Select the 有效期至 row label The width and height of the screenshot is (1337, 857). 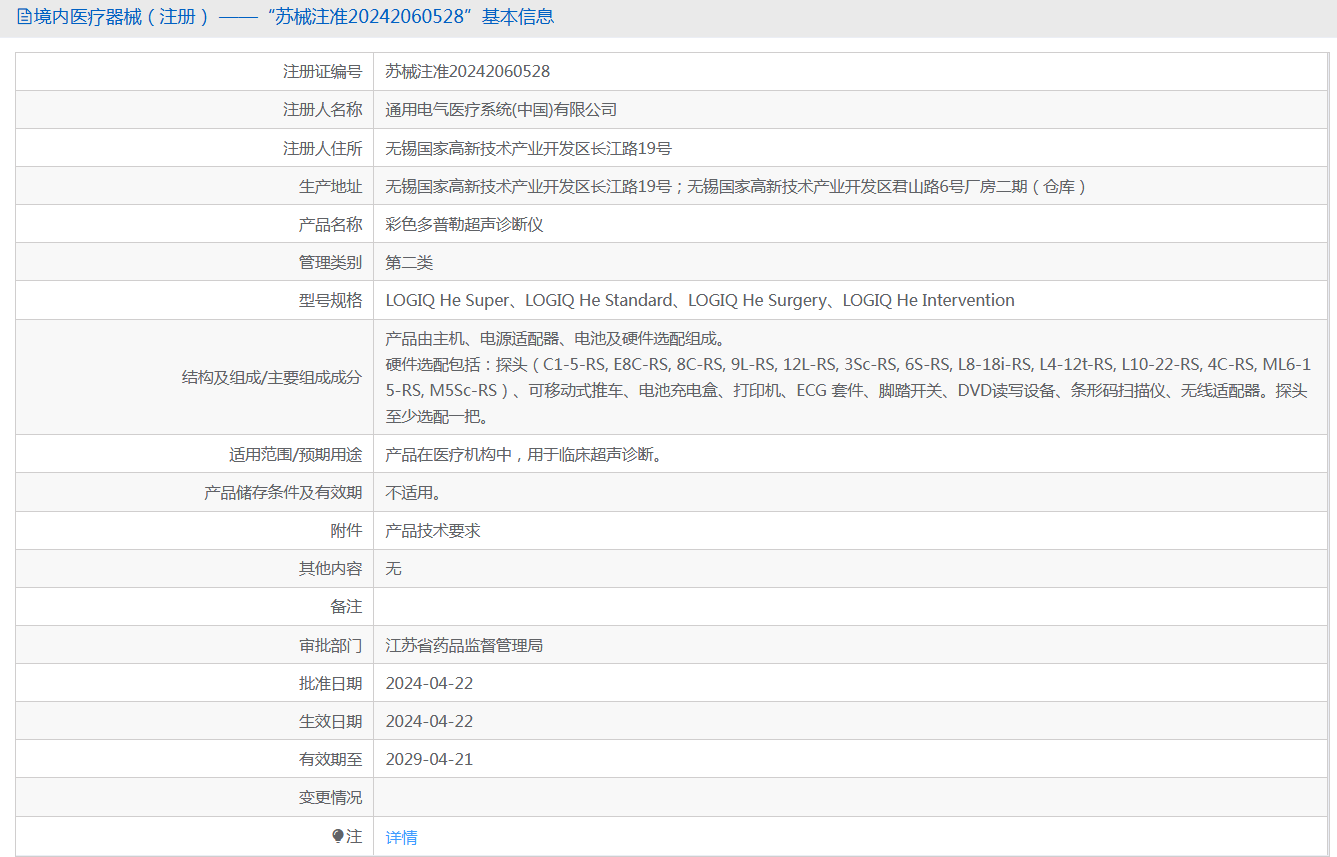(330, 759)
